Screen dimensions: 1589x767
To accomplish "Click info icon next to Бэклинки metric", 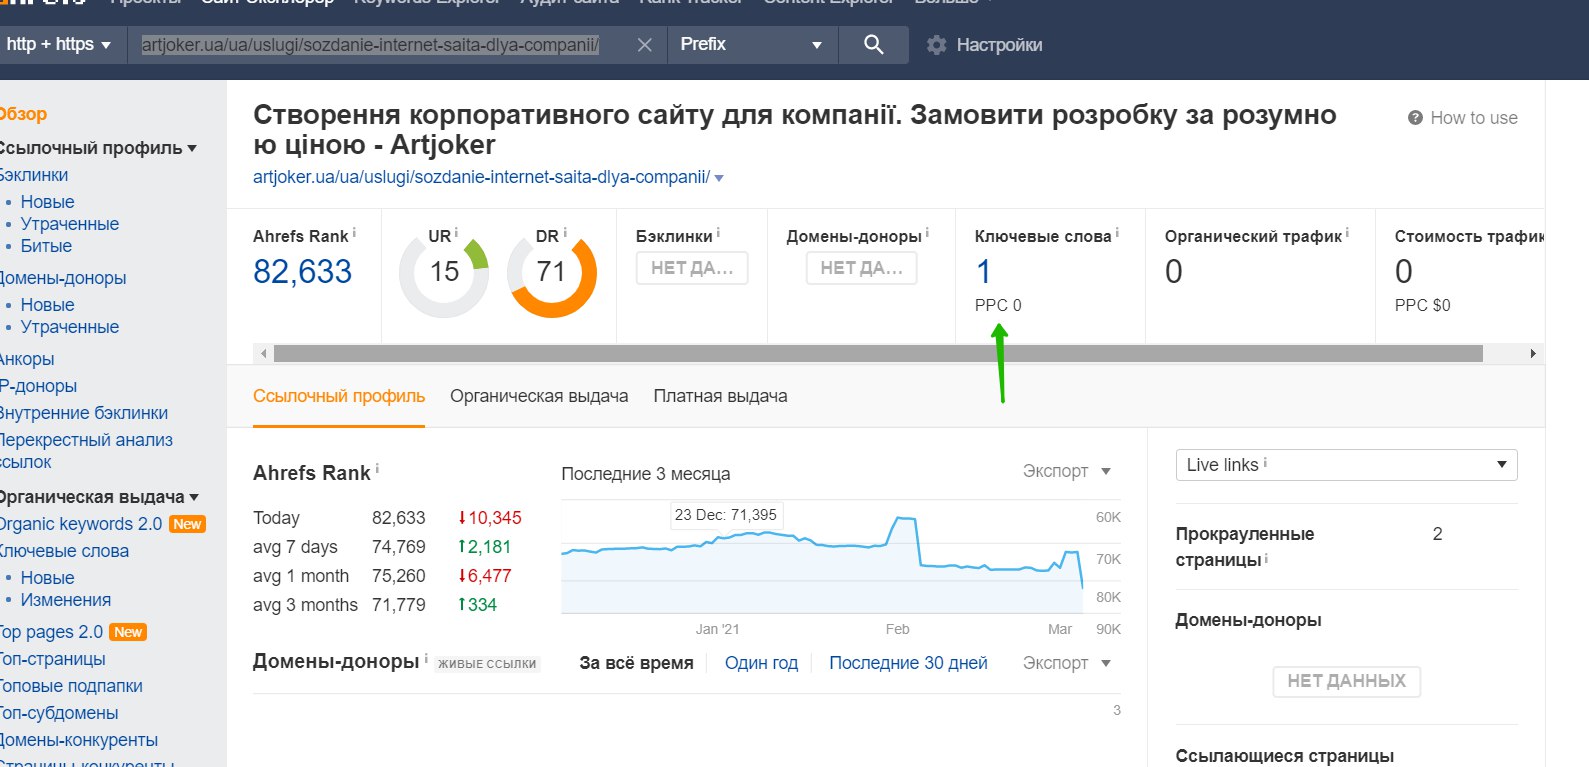I will pyautogui.click(x=718, y=233).
